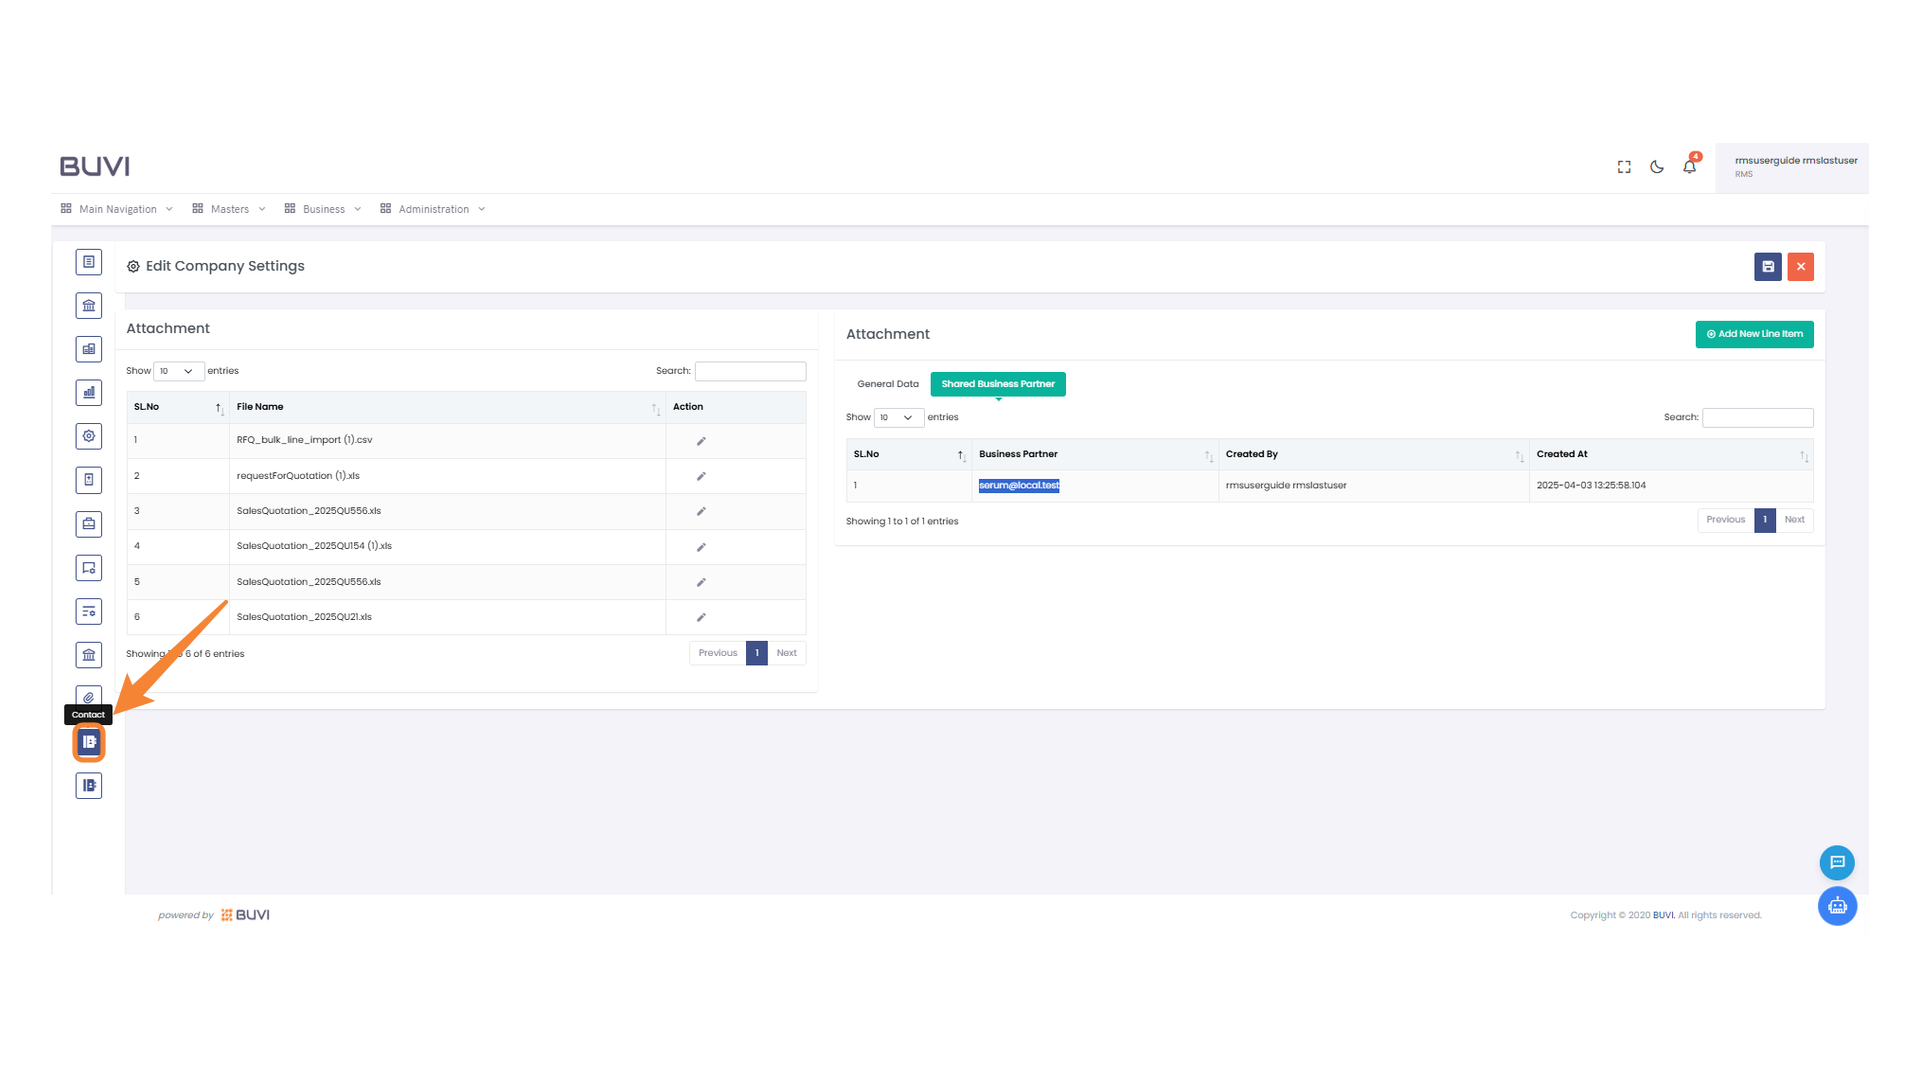Viewport: 1920px width, 1080px height.
Task: Switch to the General Data tab
Action: 887,384
